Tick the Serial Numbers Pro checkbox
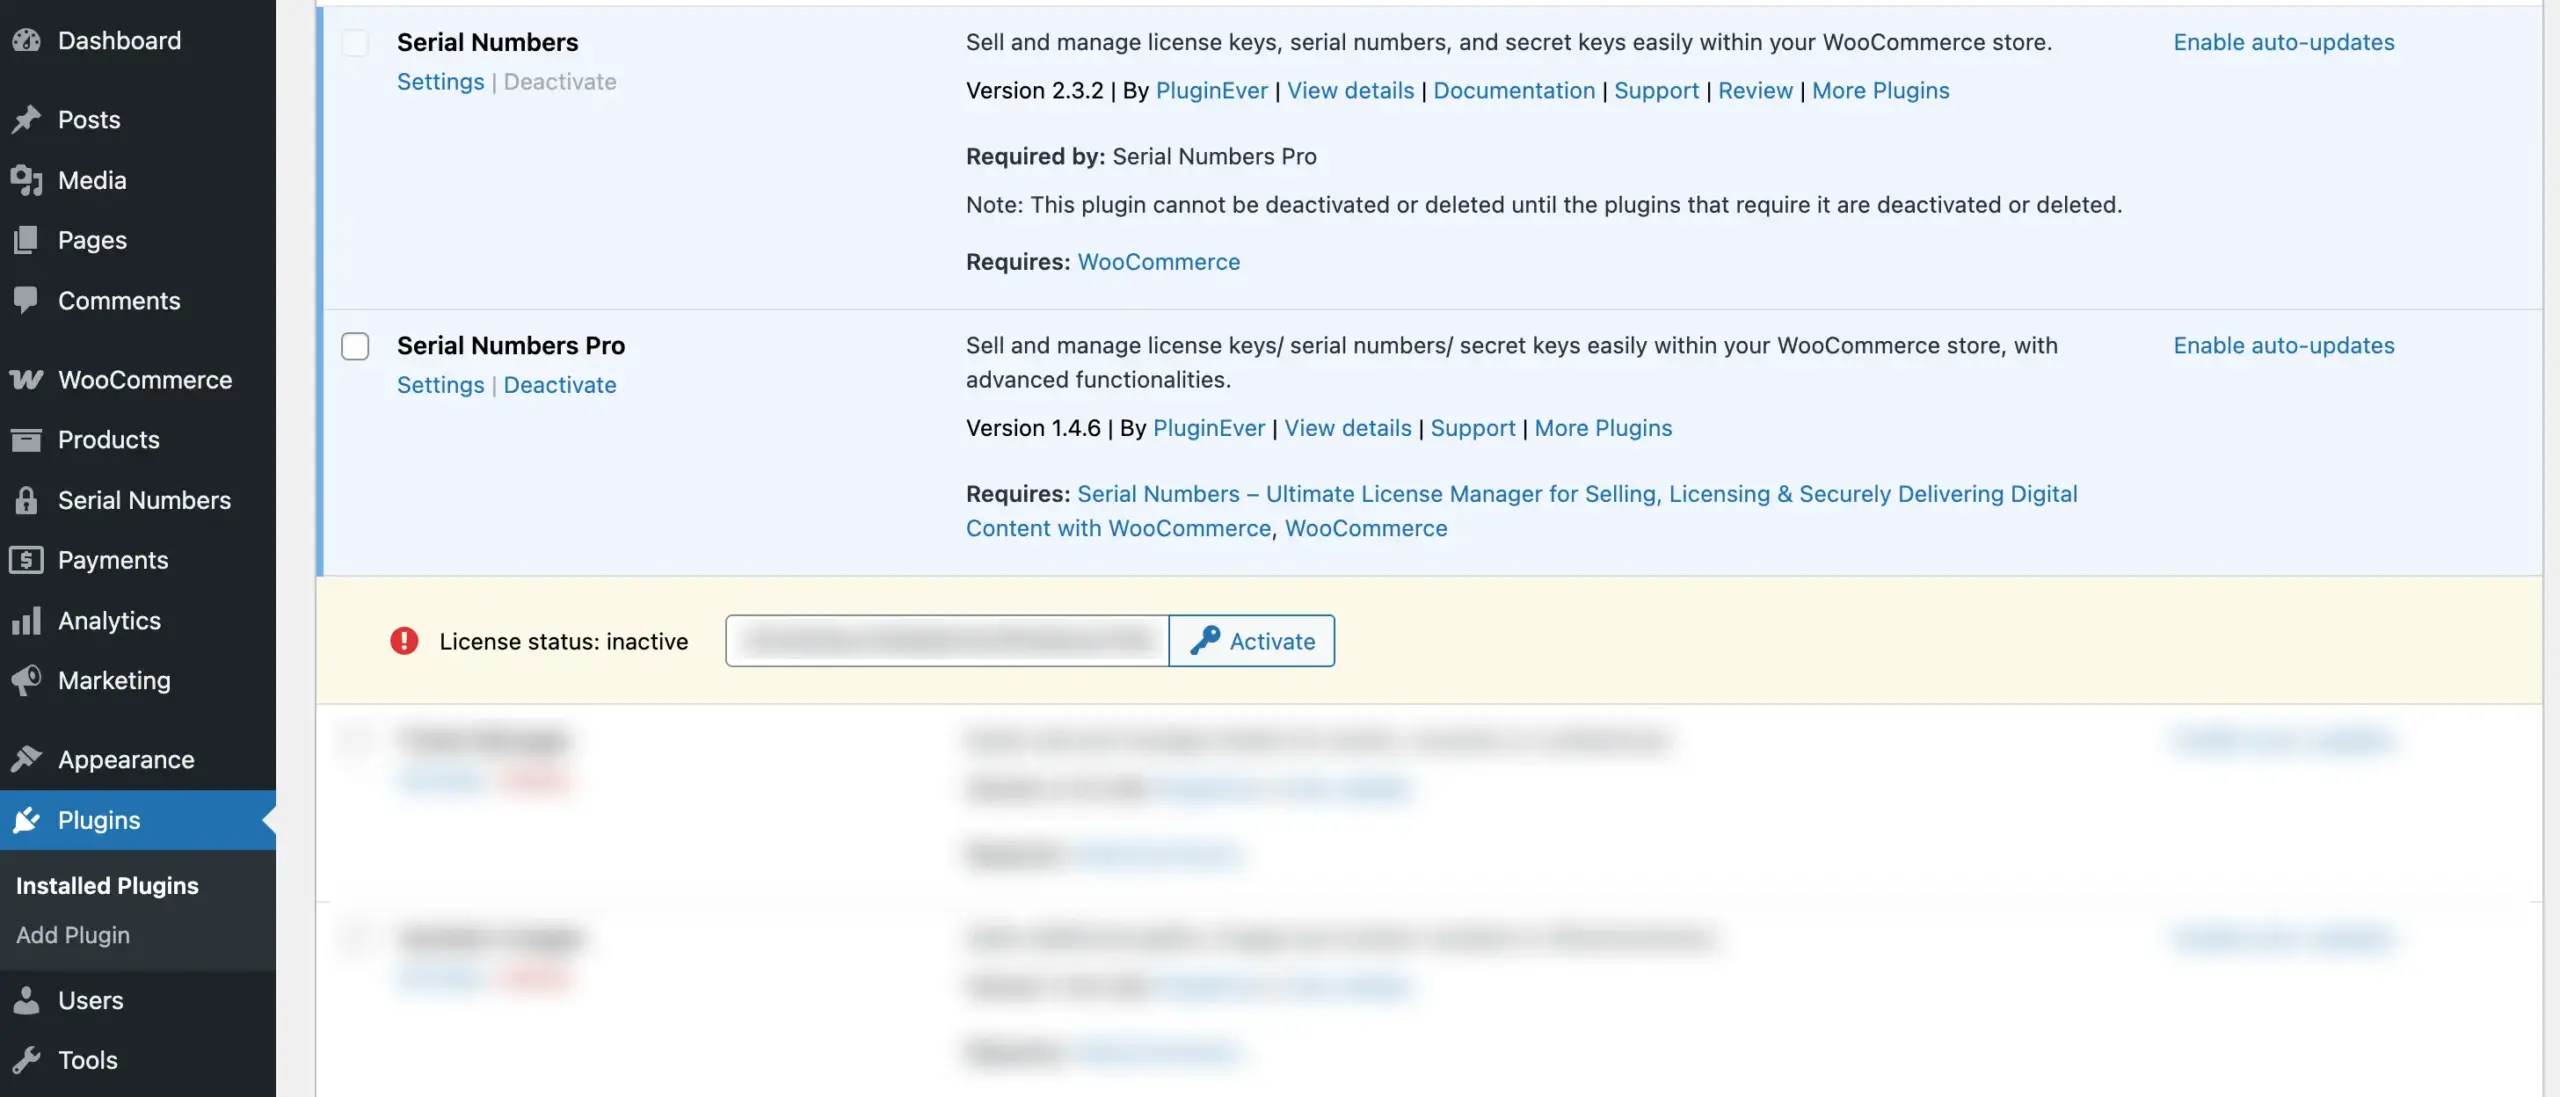This screenshot has width=2560, height=1097. (355, 346)
